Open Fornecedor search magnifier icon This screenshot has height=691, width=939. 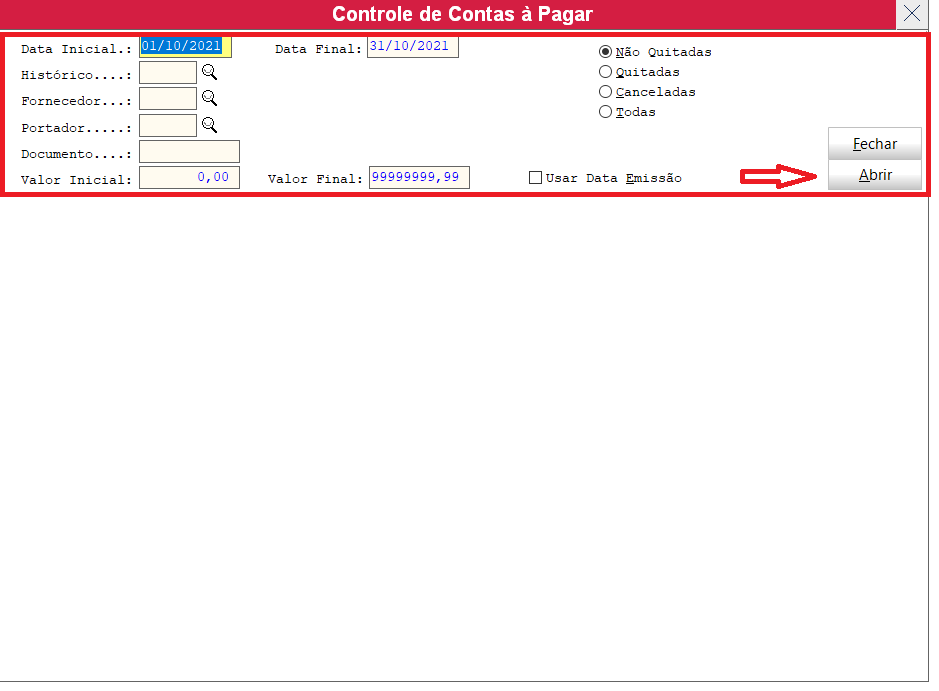tap(209, 98)
